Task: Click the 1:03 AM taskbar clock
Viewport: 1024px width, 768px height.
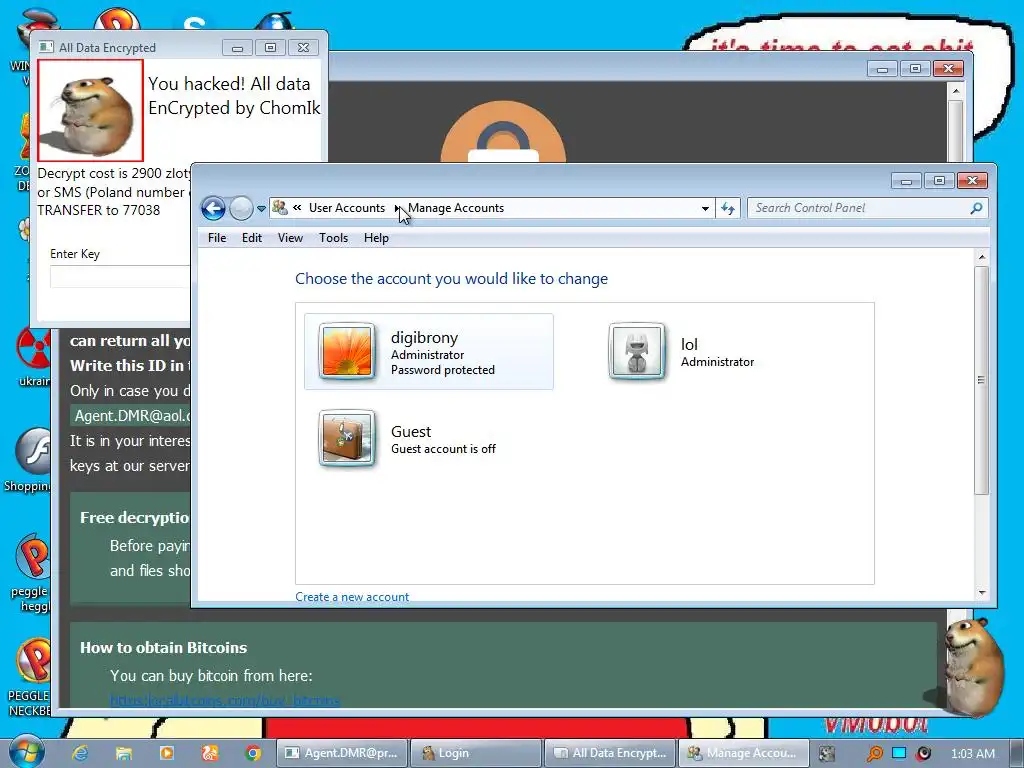Action: pyautogui.click(x=972, y=754)
